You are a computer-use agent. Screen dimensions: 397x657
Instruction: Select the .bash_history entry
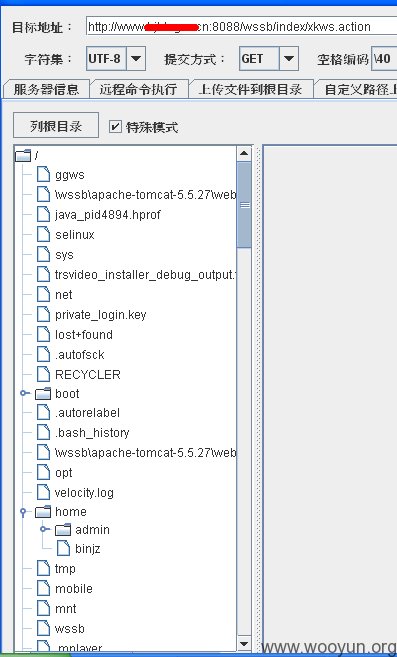point(92,433)
